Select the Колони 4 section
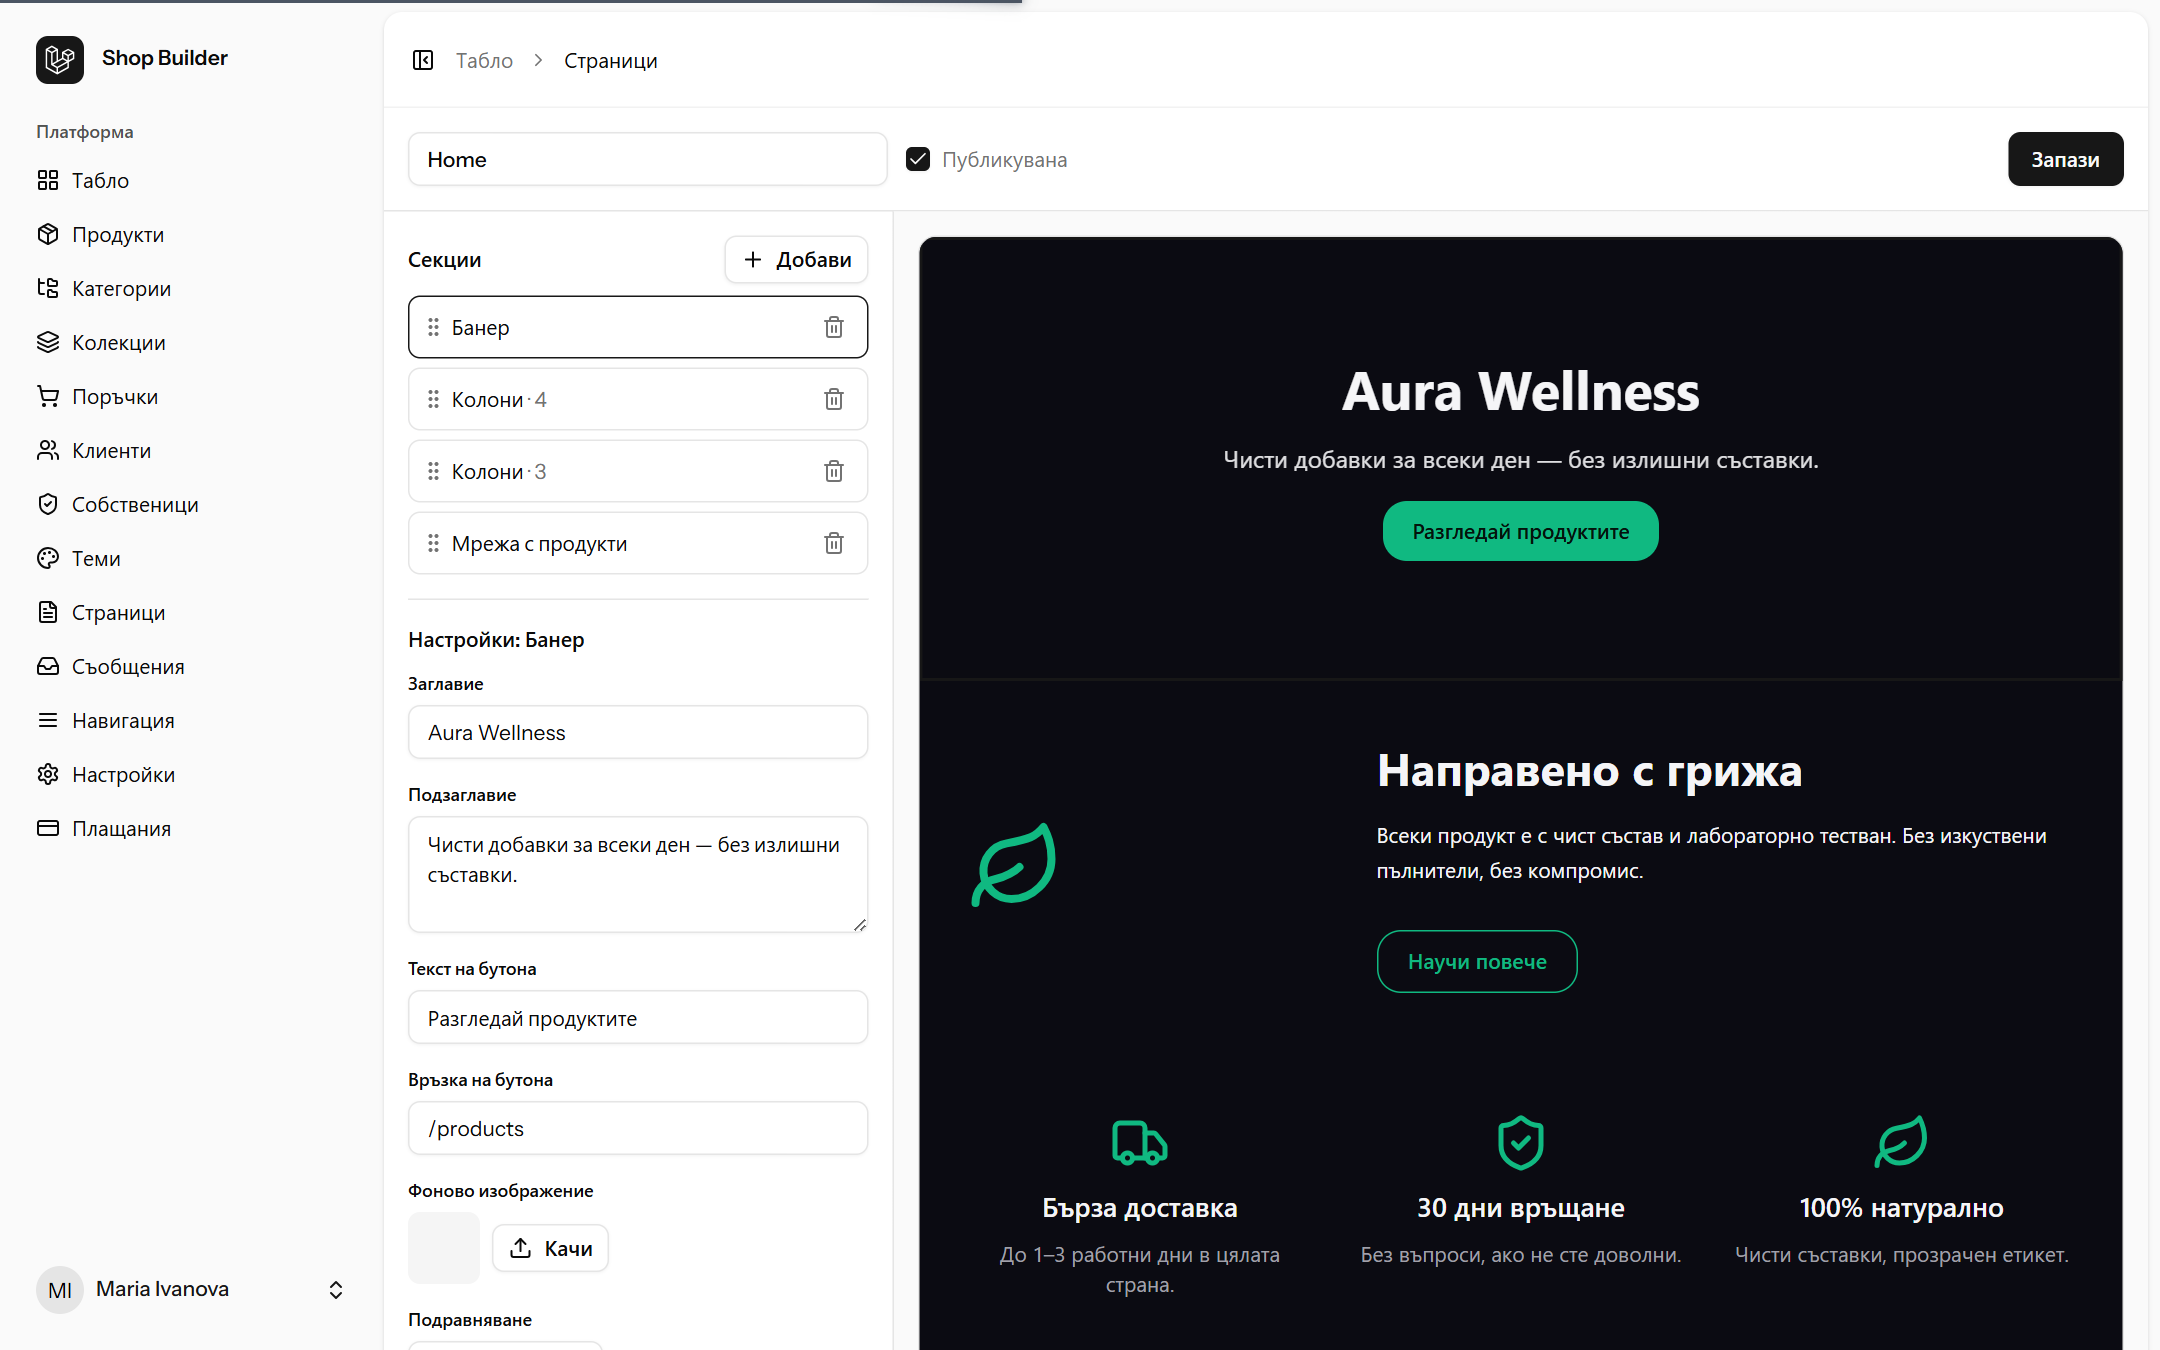This screenshot has width=2160, height=1350. (638, 399)
